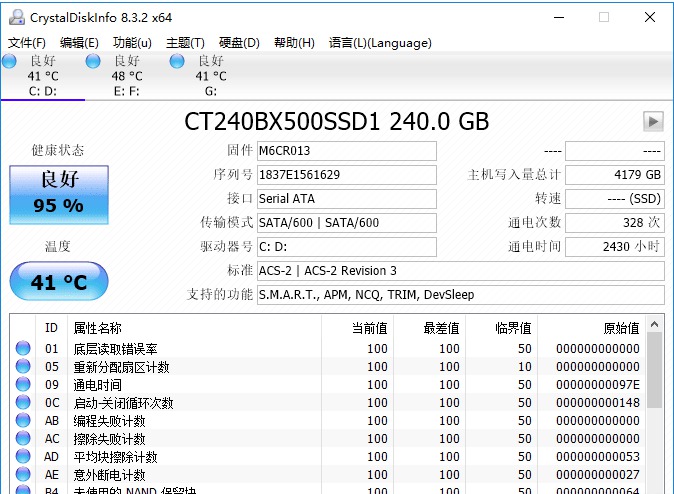Click the serial number field 1837E1561629
674x494 pixels.
[x=347, y=175]
